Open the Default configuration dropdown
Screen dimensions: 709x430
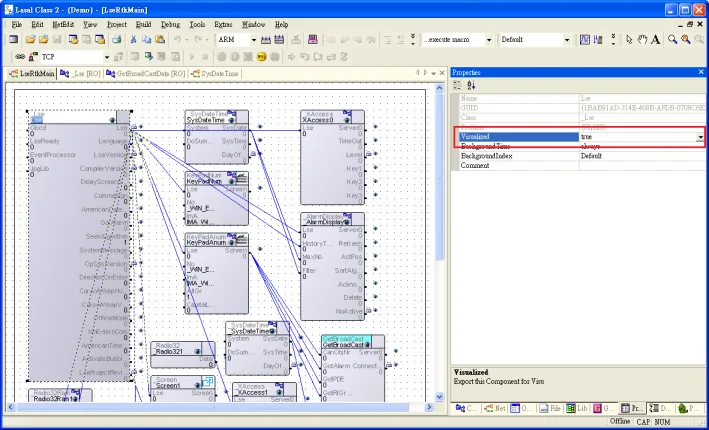coord(567,40)
